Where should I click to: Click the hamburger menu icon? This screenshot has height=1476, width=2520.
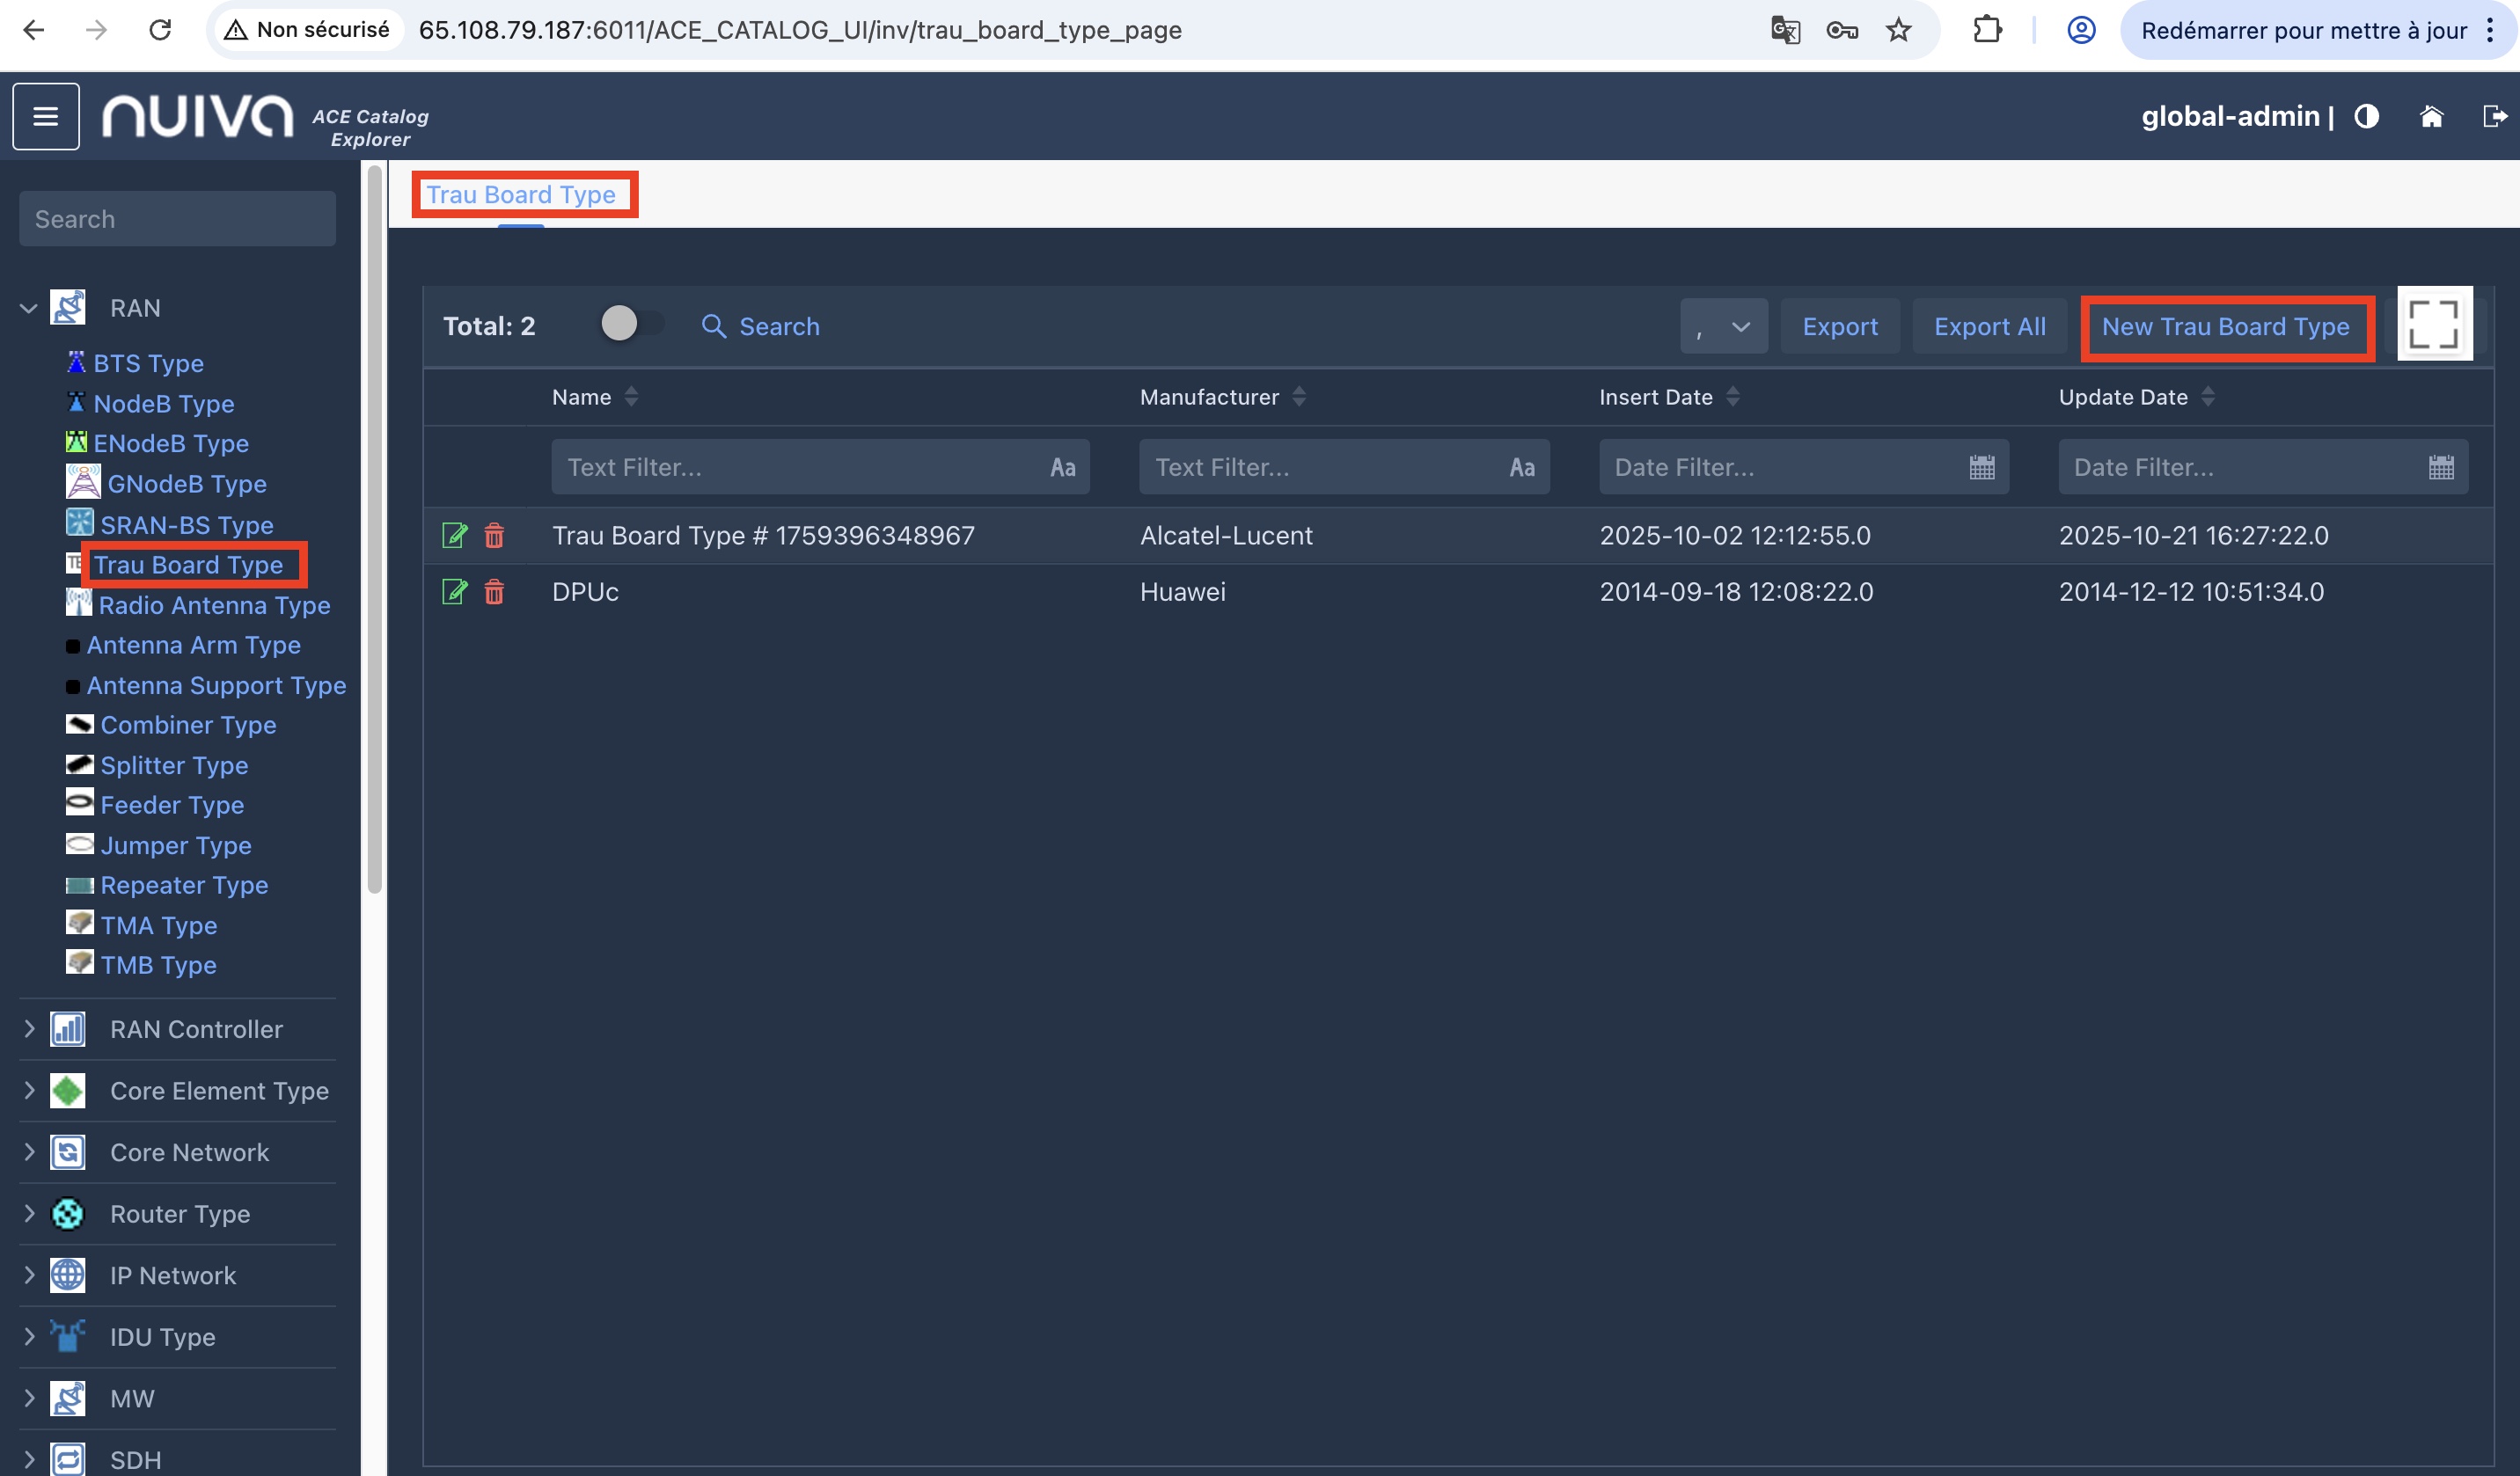click(x=45, y=116)
